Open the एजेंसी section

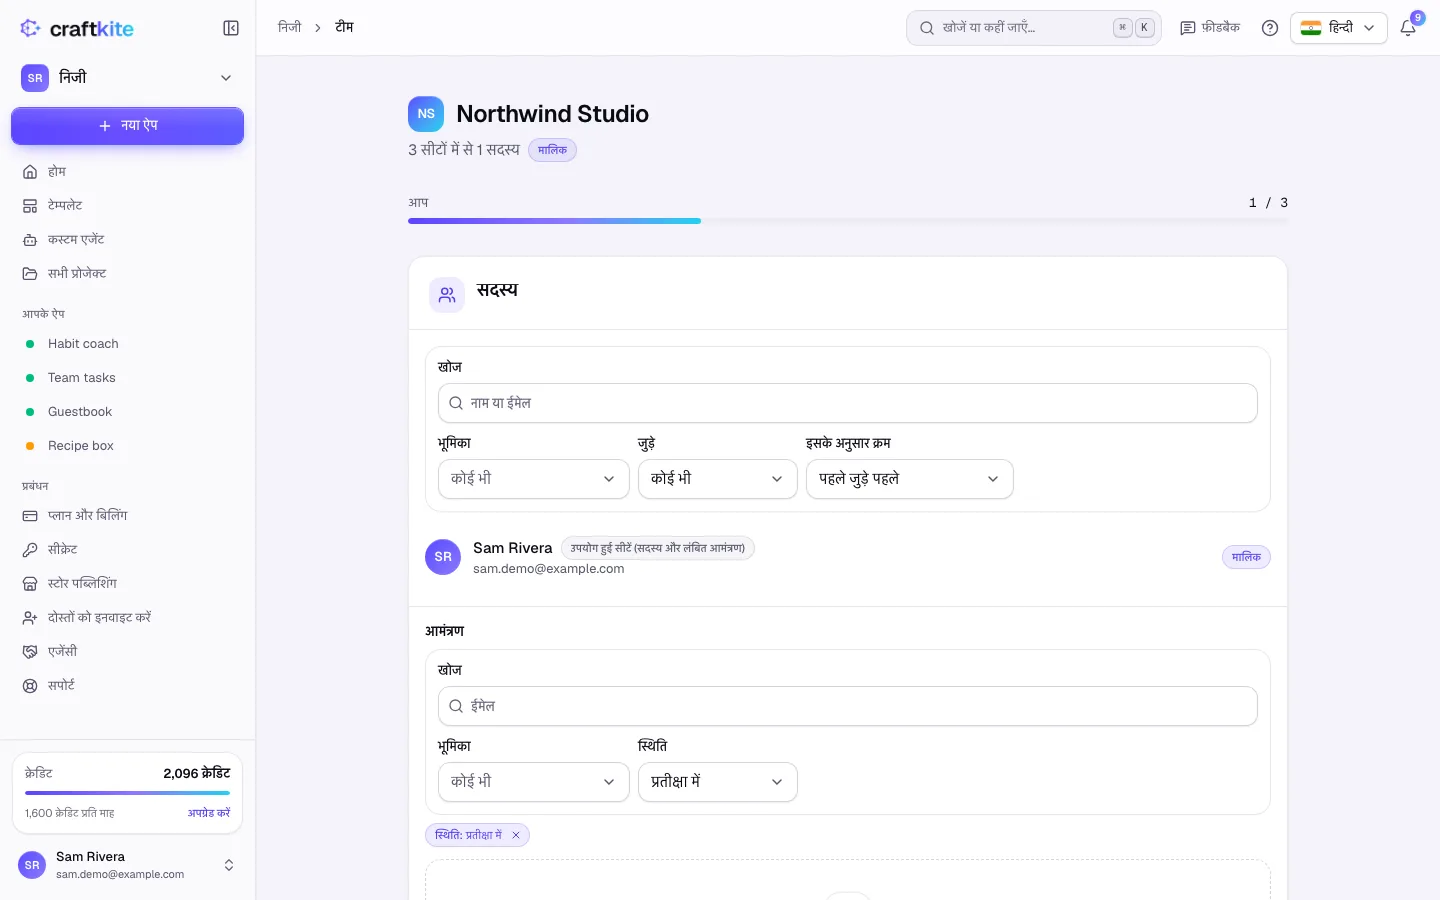[127, 652]
